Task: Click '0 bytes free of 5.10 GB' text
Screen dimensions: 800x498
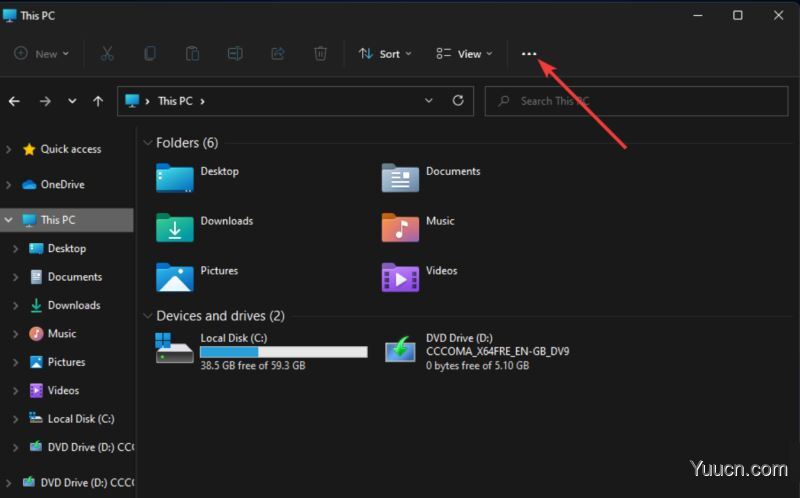Action: tap(478, 366)
